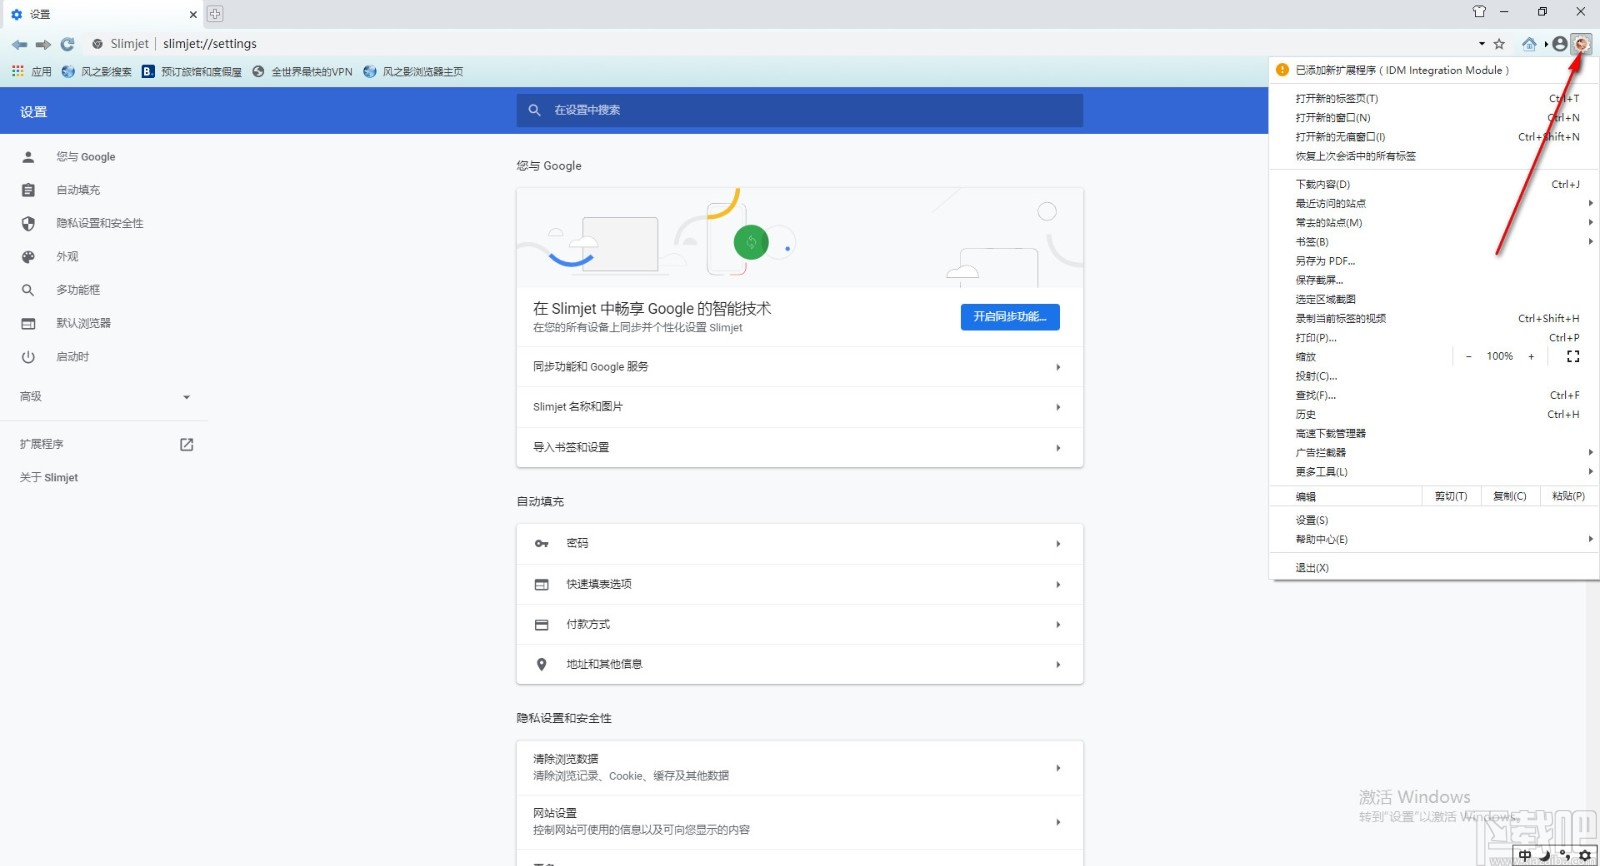Open the 密码 passwords row

[x=800, y=544]
